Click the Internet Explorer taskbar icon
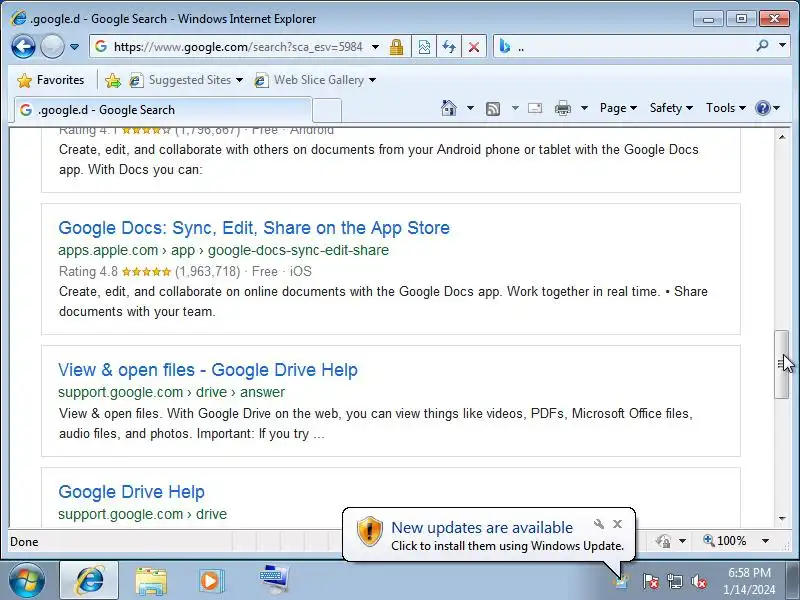This screenshot has width=800, height=600. point(89,581)
